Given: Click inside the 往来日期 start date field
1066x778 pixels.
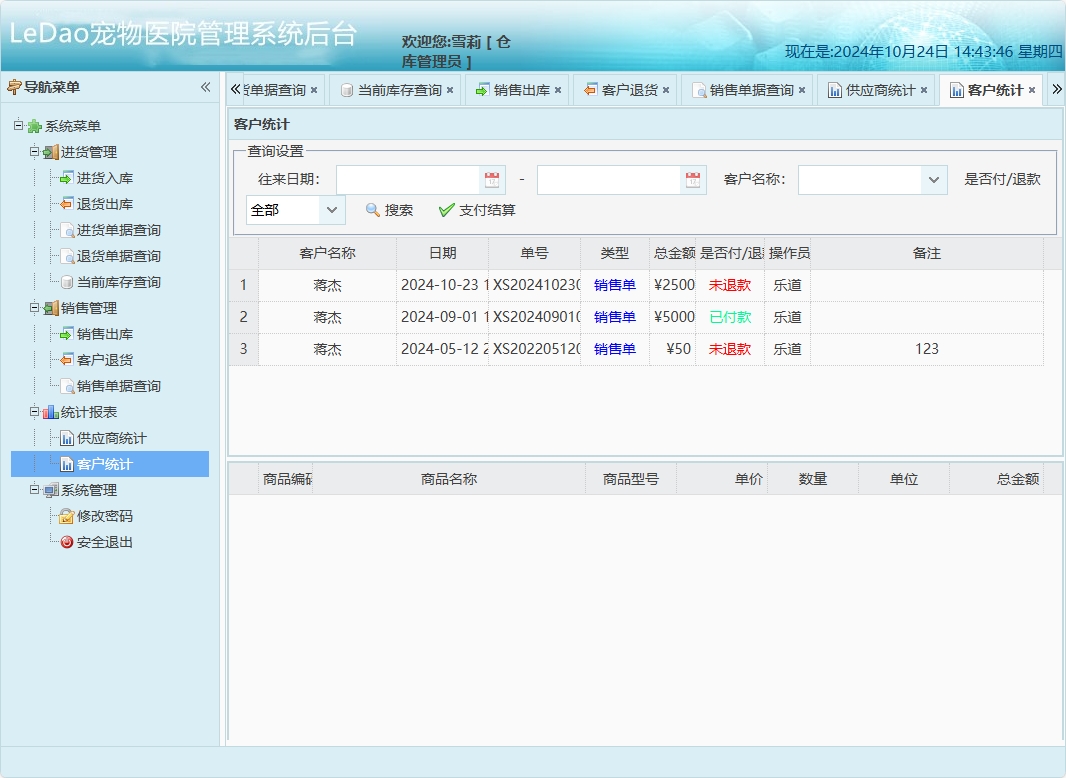Looking at the screenshot, I should 410,179.
